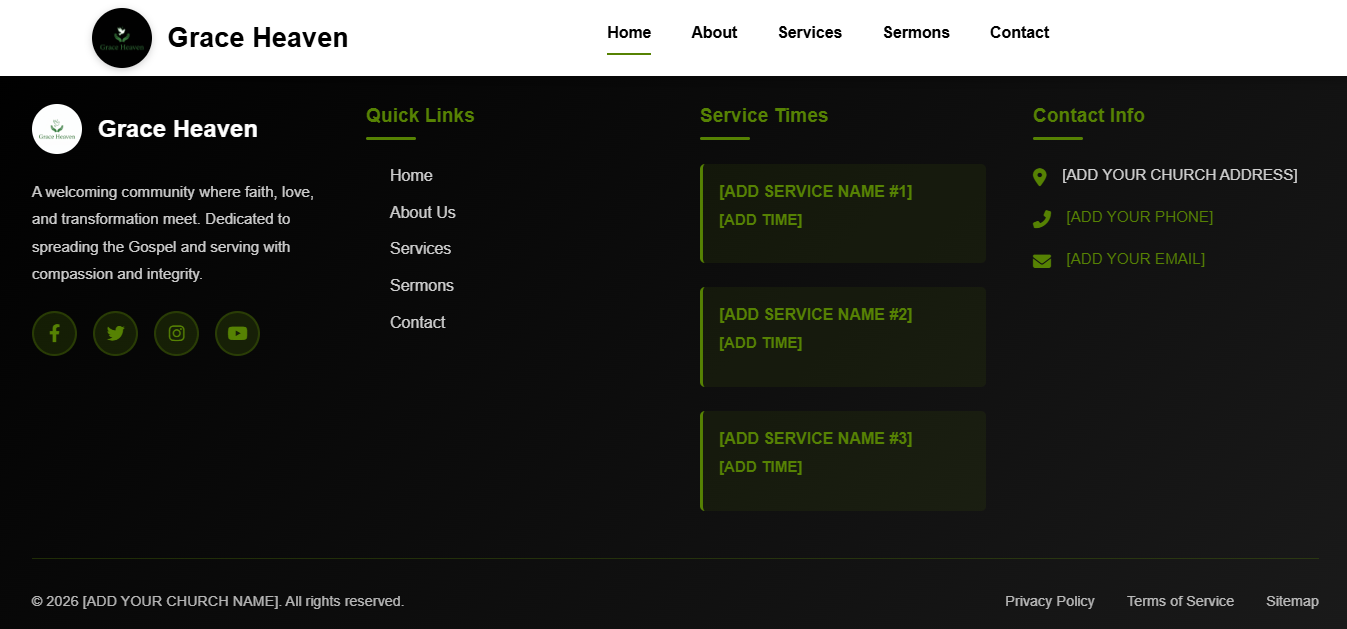The image size is (1347, 629).
Task: Click the envelope email icon
Action: [1042, 261]
